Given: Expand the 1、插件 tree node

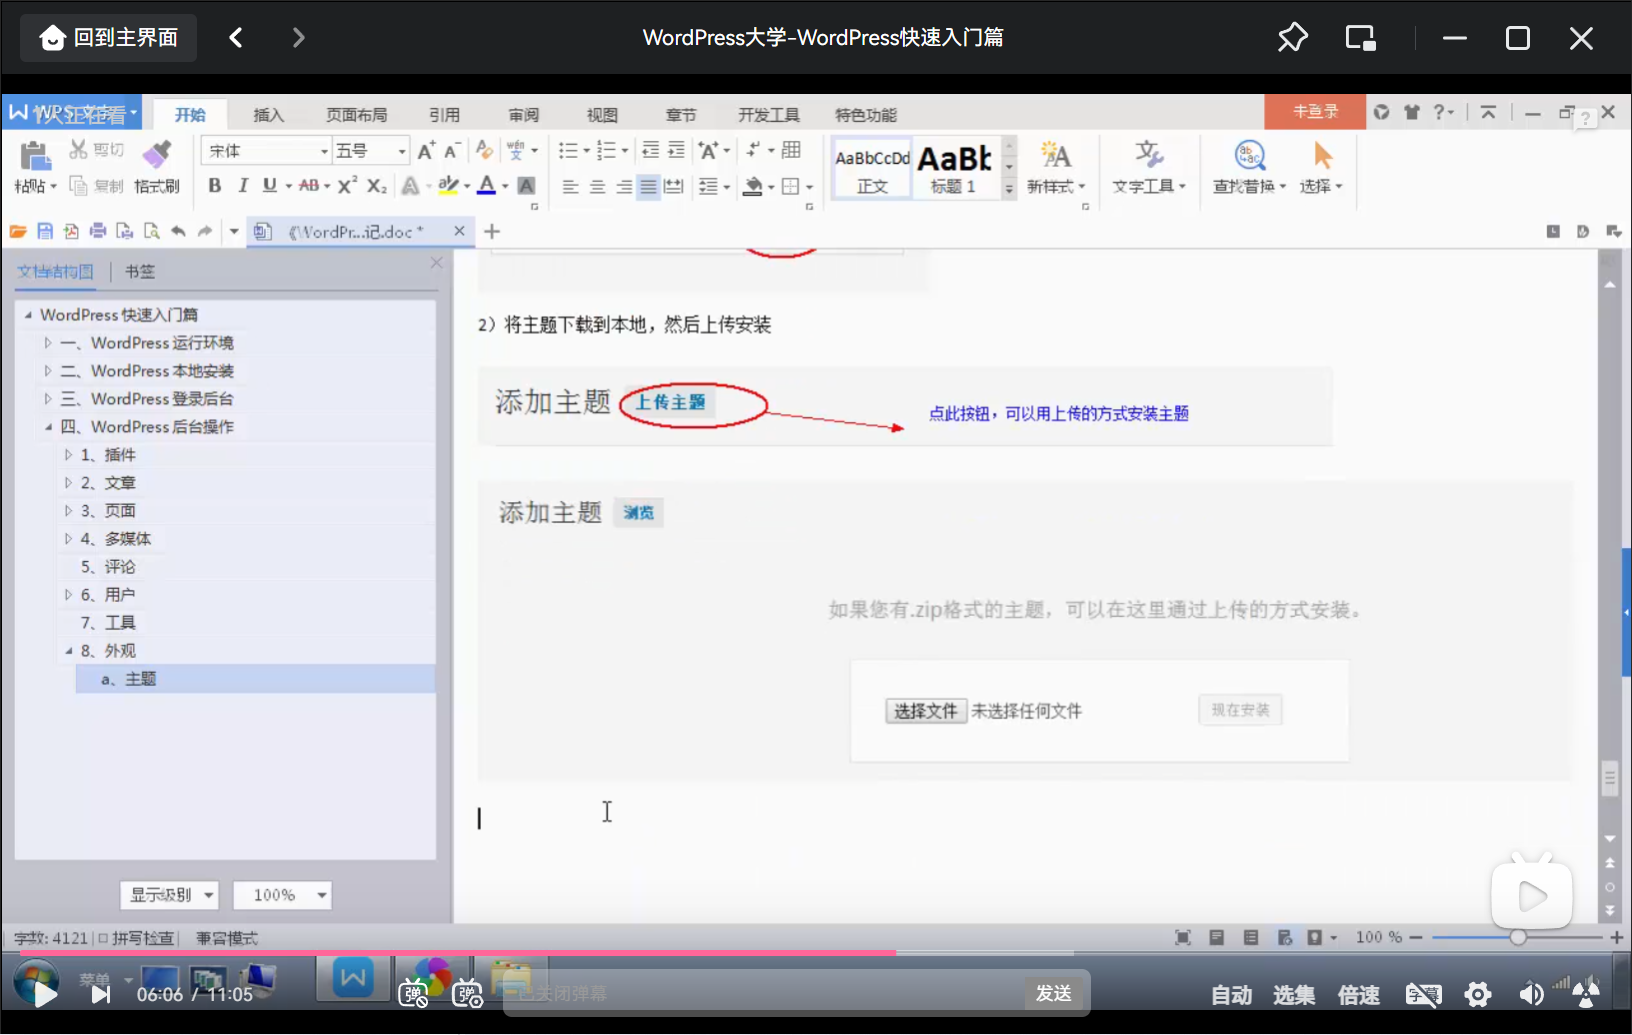Looking at the screenshot, I should tap(68, 455).
